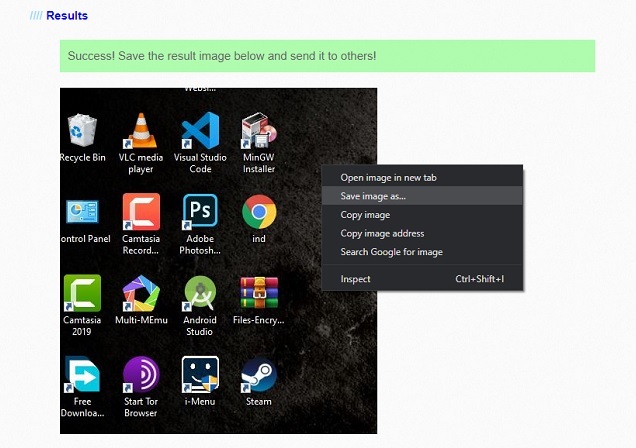Image resolution: width=636 pixels, height=448 pixels.
Task: Select the Control Panel icon
Action: point(82,211)
